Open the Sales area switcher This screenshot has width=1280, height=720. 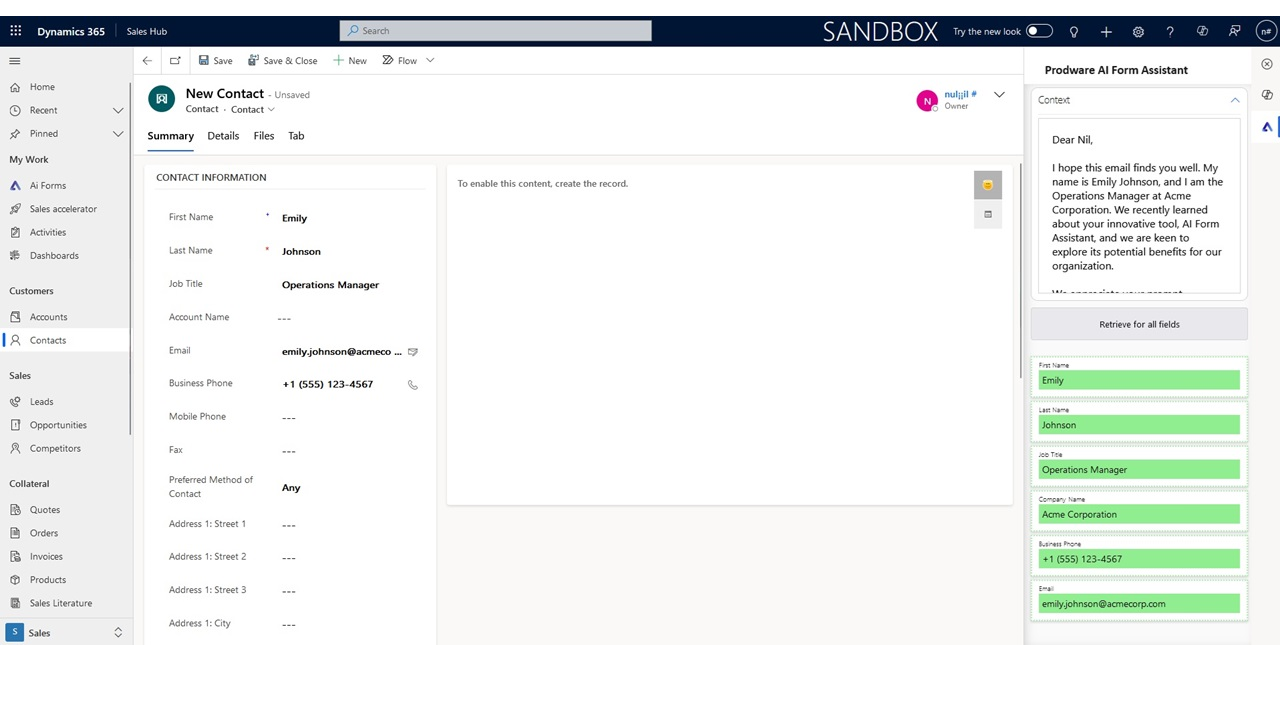(66, 633)
